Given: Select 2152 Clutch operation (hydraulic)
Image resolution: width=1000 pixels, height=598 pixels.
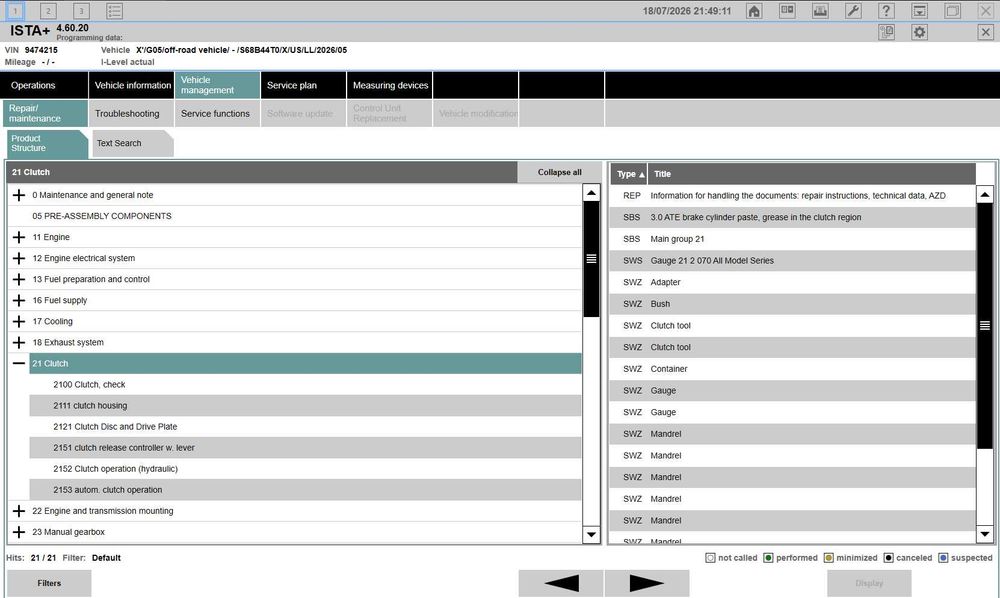Looking at the screenshot, I should pyautogui.click(x=305, y=469).
